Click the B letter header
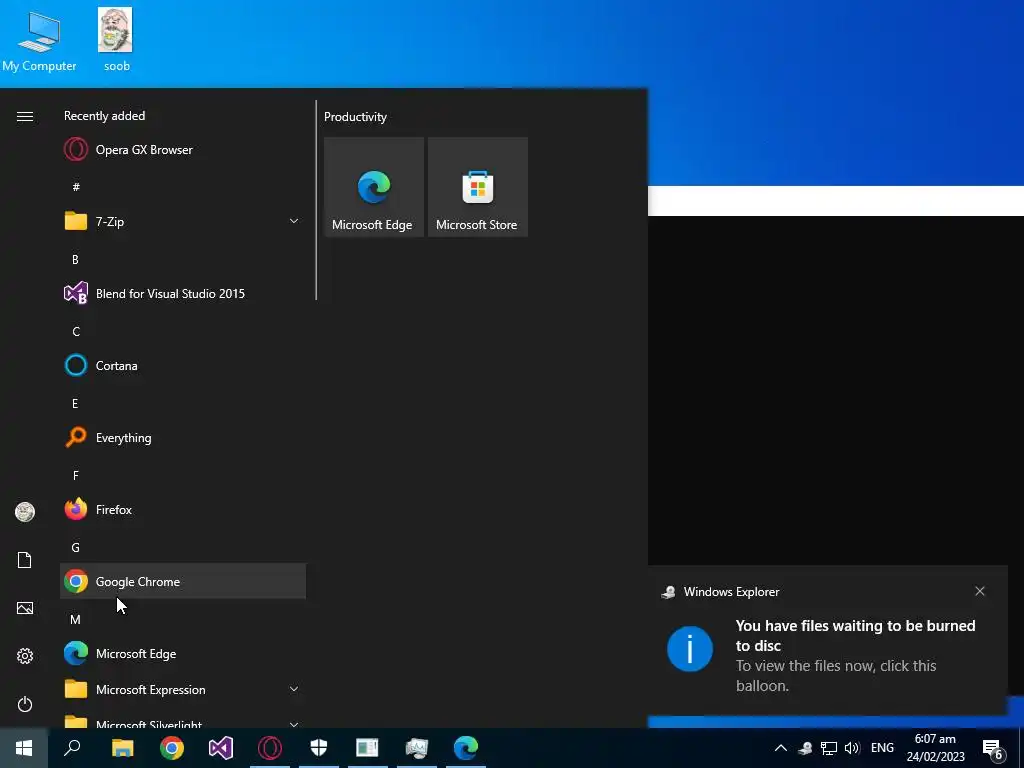Screen dimensions: 1024x768 pyautogui.click(x=75, y=259)
